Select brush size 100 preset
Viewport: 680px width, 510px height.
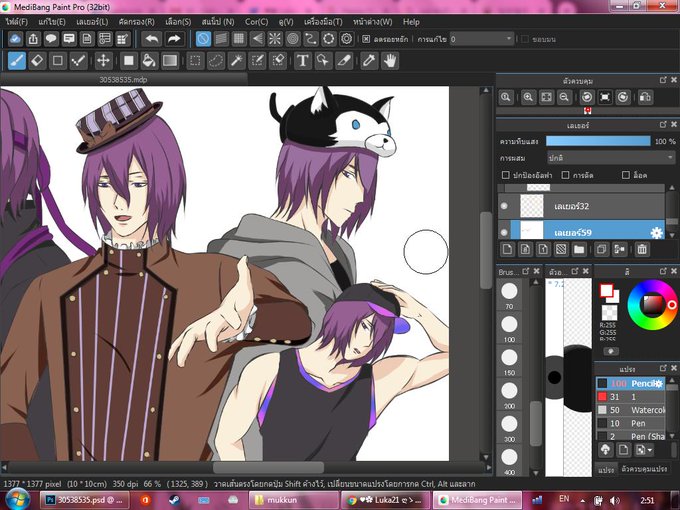(x=509, y=328)
